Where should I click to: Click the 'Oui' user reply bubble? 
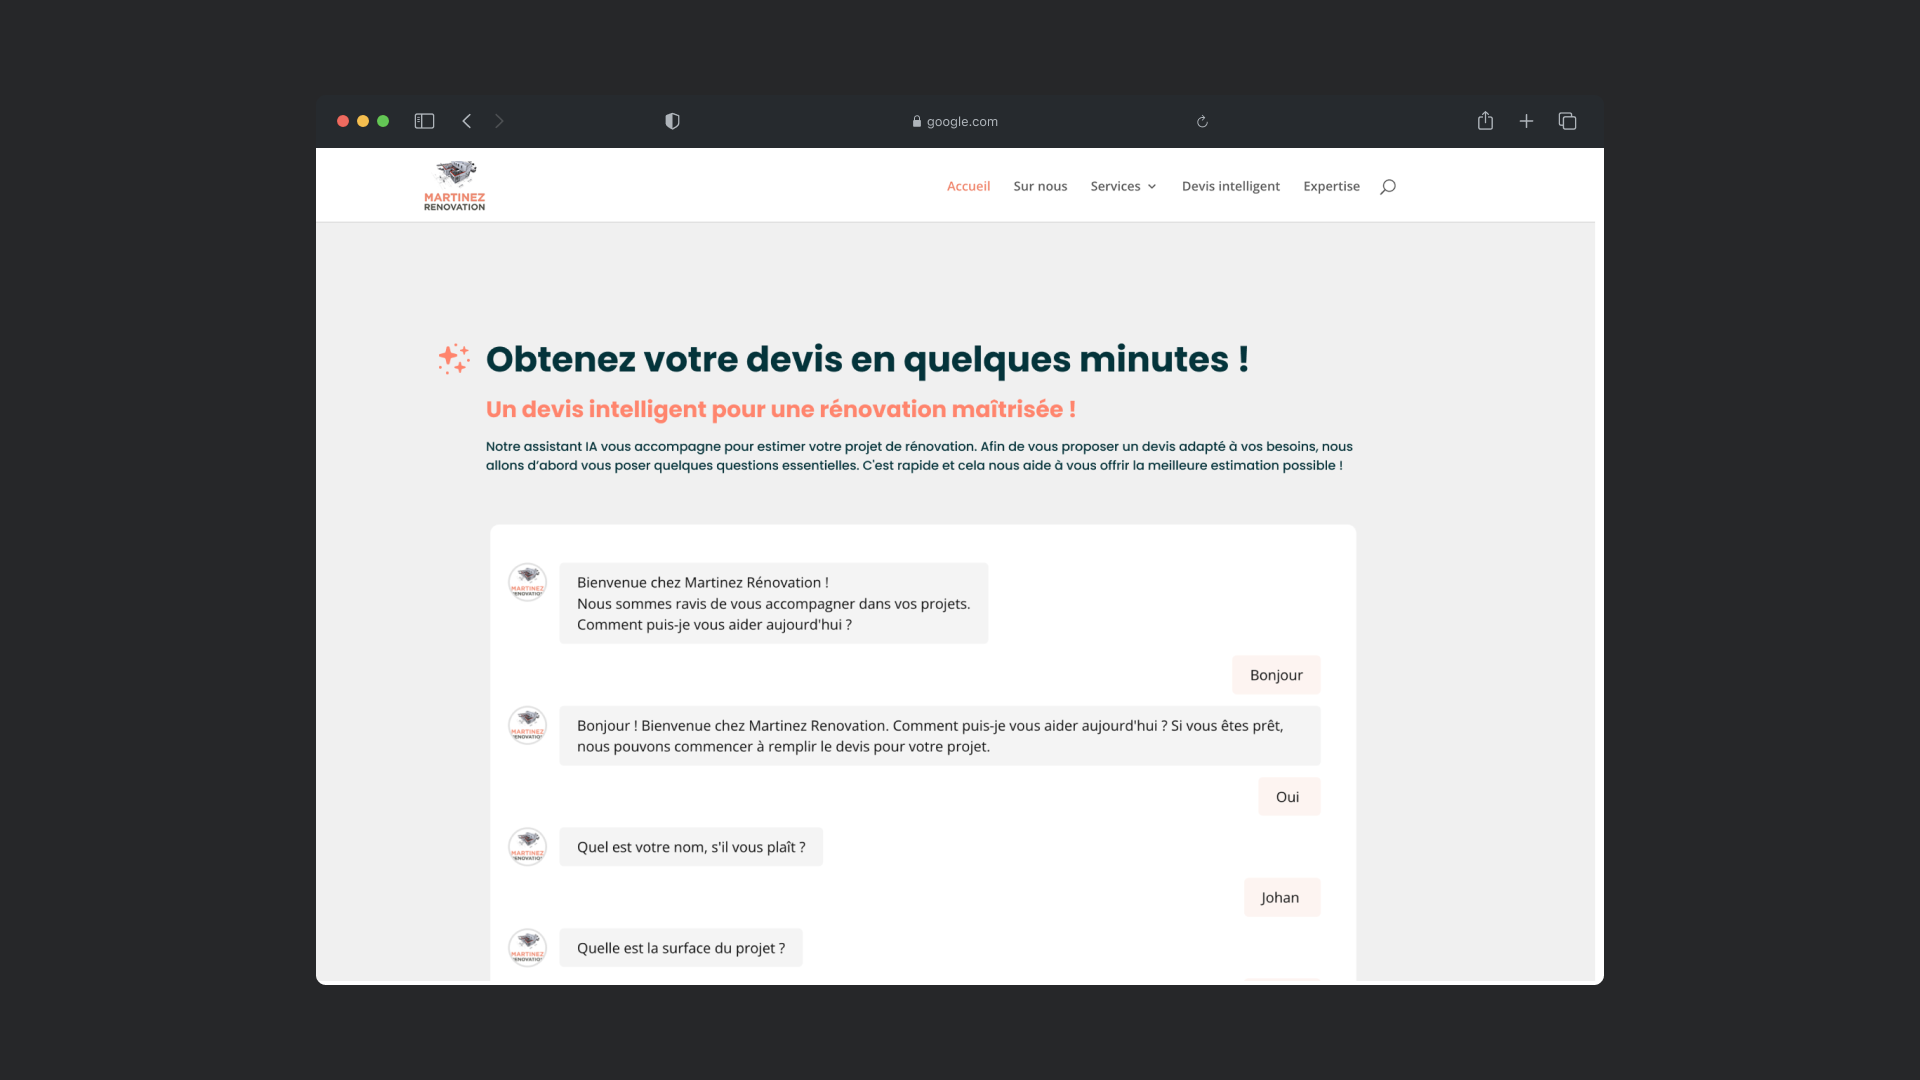pos(1289,797)
